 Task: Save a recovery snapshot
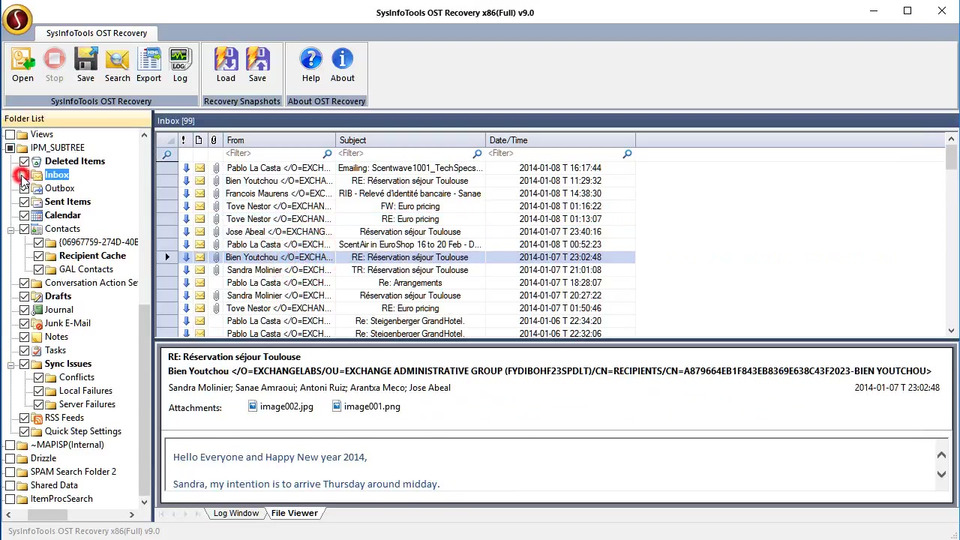coord(258,65)
